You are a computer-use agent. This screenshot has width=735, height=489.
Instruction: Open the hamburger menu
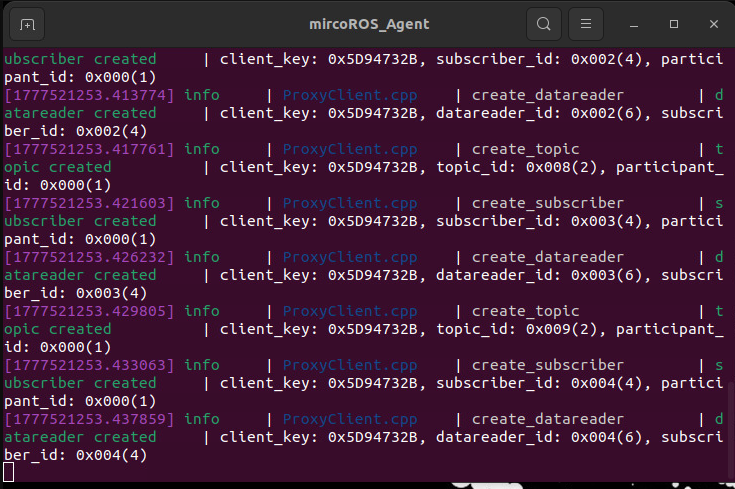tap(585, 24)
